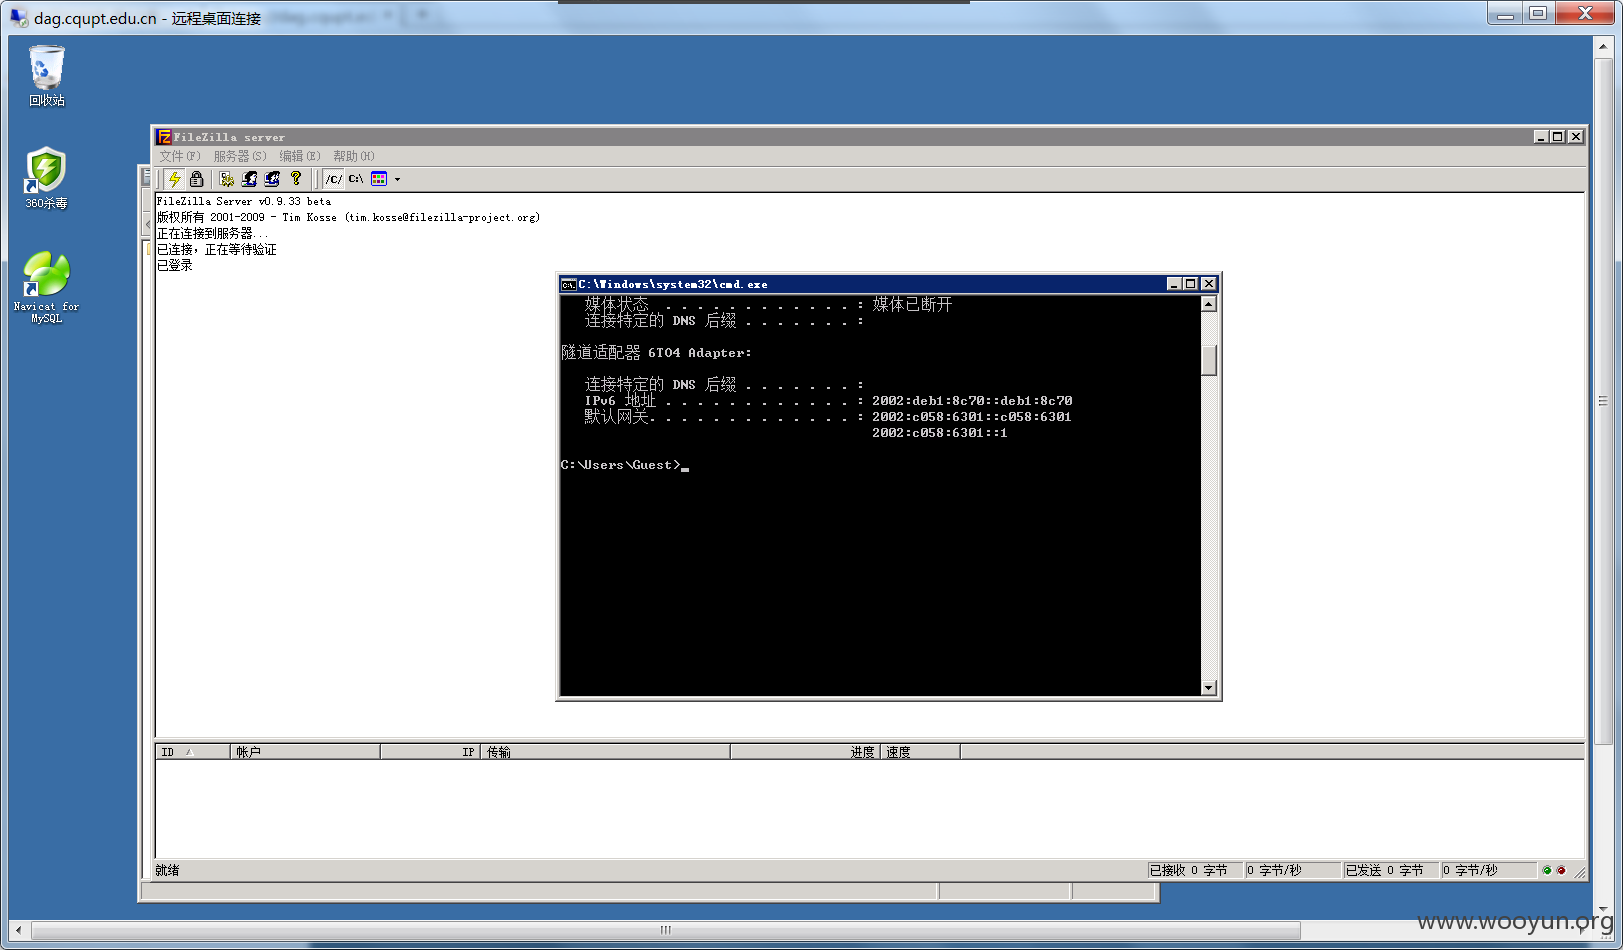Click the padlock lock-server icon
The width and height of the screenshot is (1623, 950).
[x=197, y=179]
